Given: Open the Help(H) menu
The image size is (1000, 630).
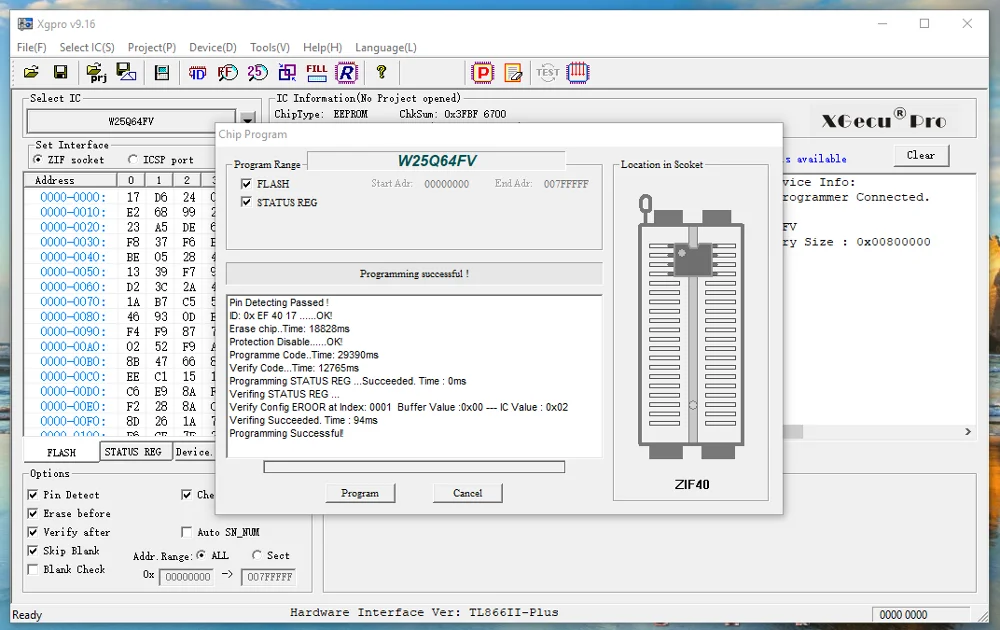Looking at the screenshot, I should [x=322, y=47].
